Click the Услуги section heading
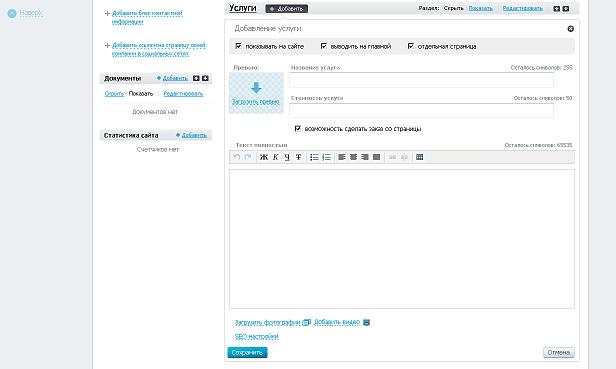 [243, 8]
